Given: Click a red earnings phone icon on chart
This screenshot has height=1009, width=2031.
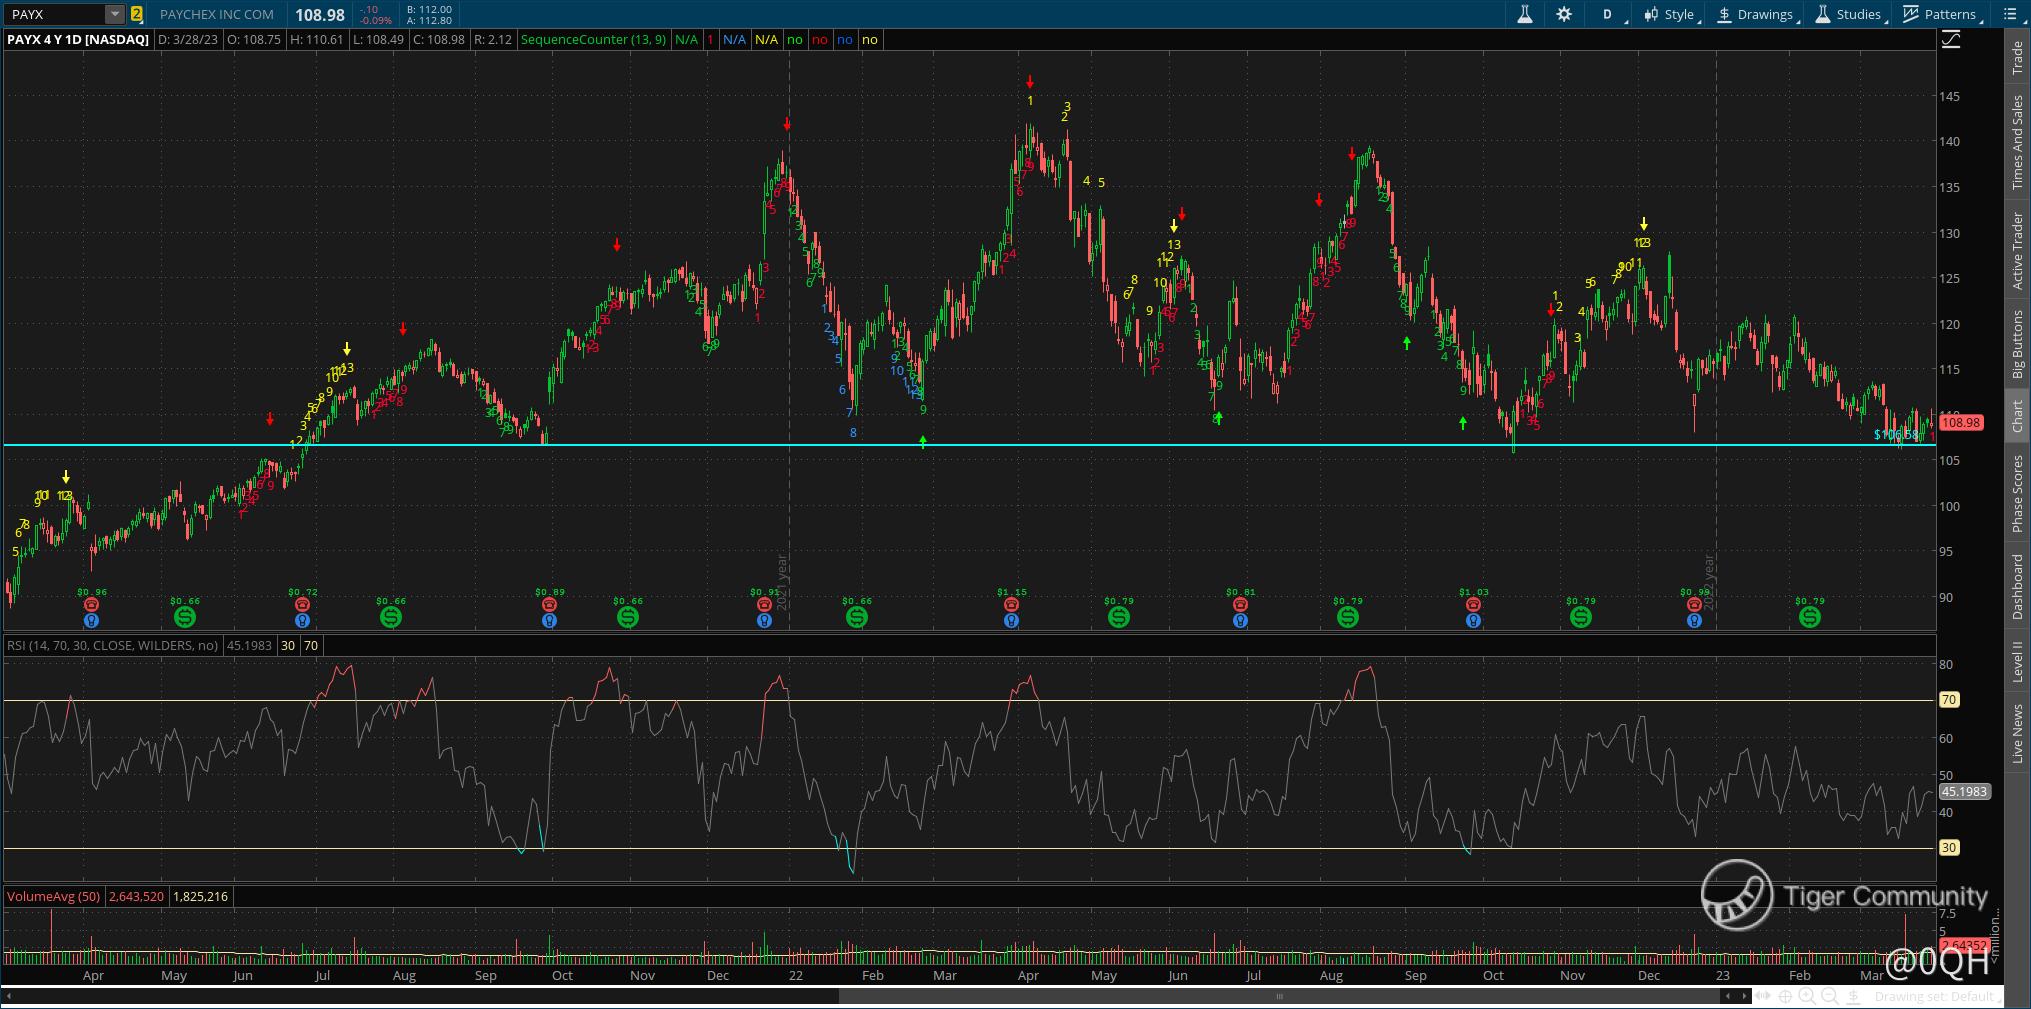Looking at the screenshot, I should click(x=92, y=605).
